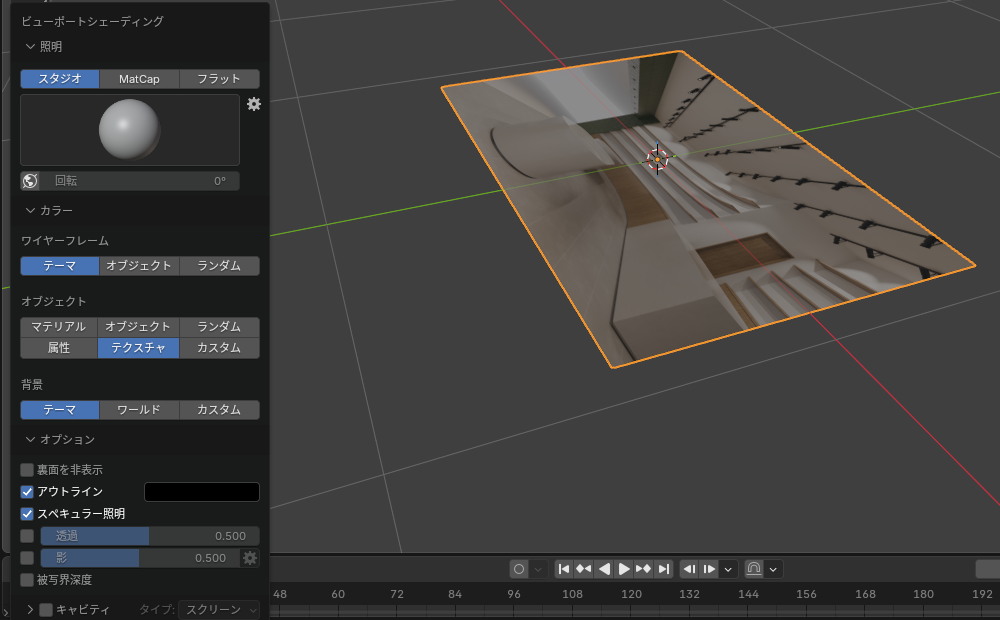This screenshot has width=1000, height=620.
Task: Collapse the カラー section
Action: point(30,210)
